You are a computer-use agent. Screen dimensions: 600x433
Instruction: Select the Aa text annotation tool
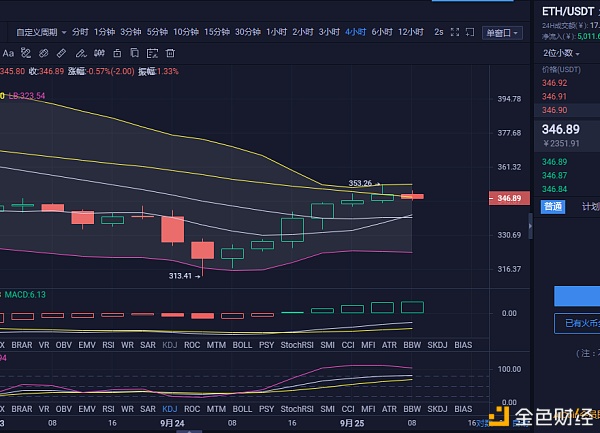(x=8, y=53)
